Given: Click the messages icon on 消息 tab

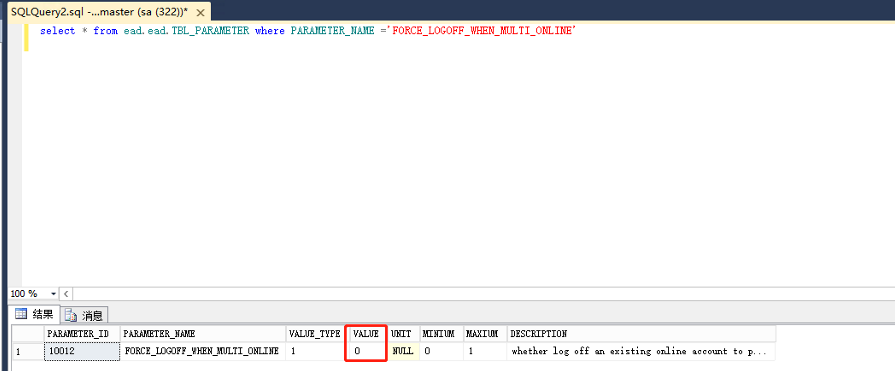Looking at the screenshot, I should tap(71, 315).
